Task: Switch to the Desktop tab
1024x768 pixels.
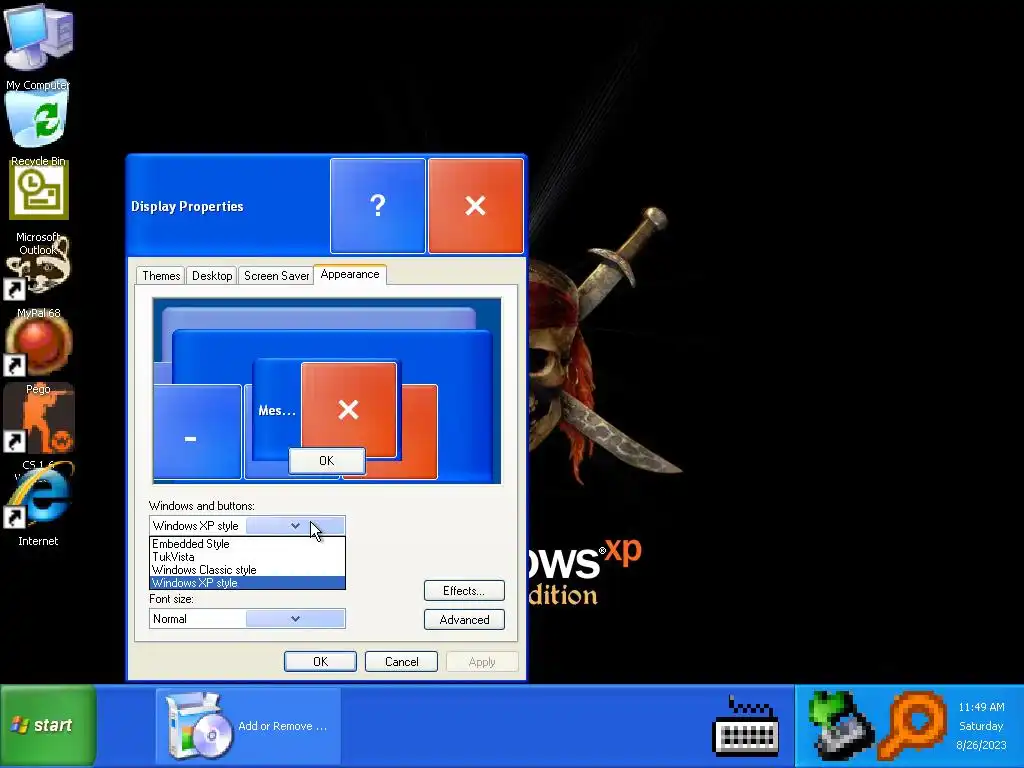Action: [x=212, y=276]
